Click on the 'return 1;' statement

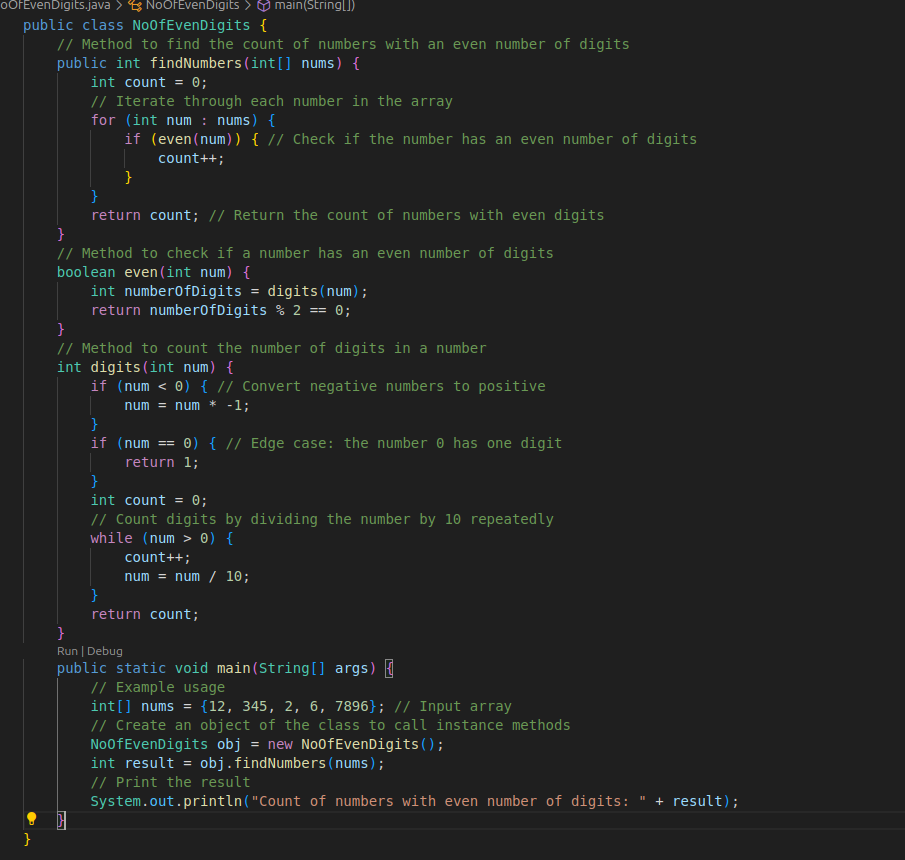pos(162,462)
